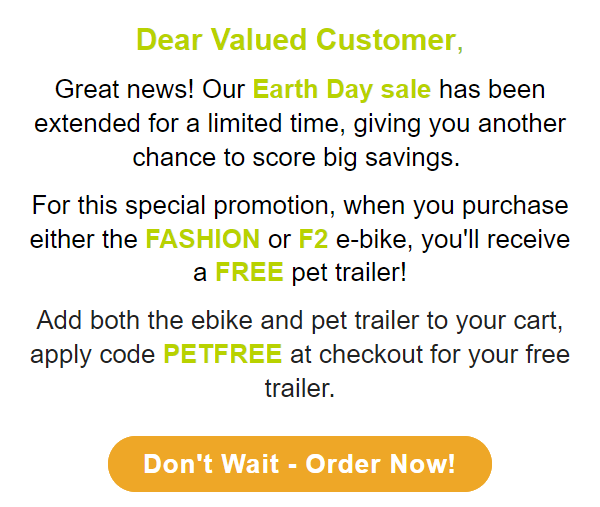
Task: Open the F2 e-bike link
Action: (313, 239)
